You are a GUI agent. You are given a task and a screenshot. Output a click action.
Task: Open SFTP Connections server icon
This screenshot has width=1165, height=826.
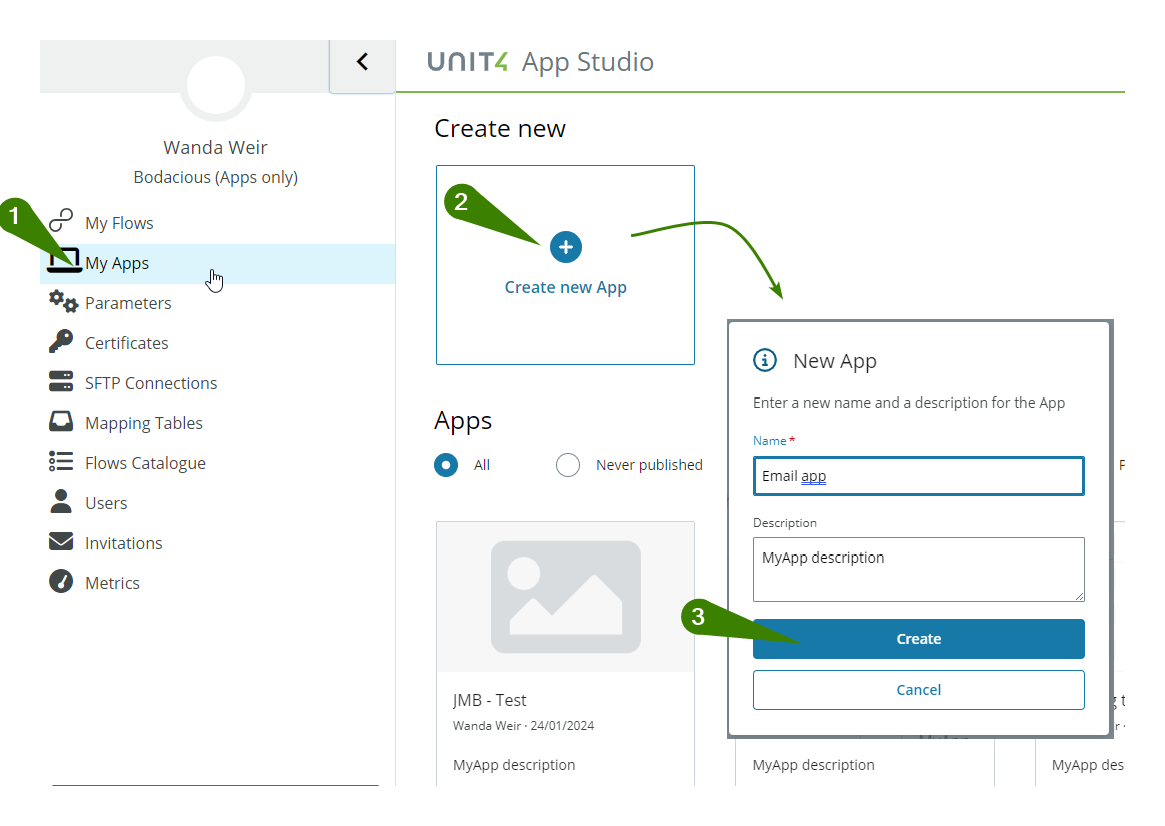click(62, 382)
